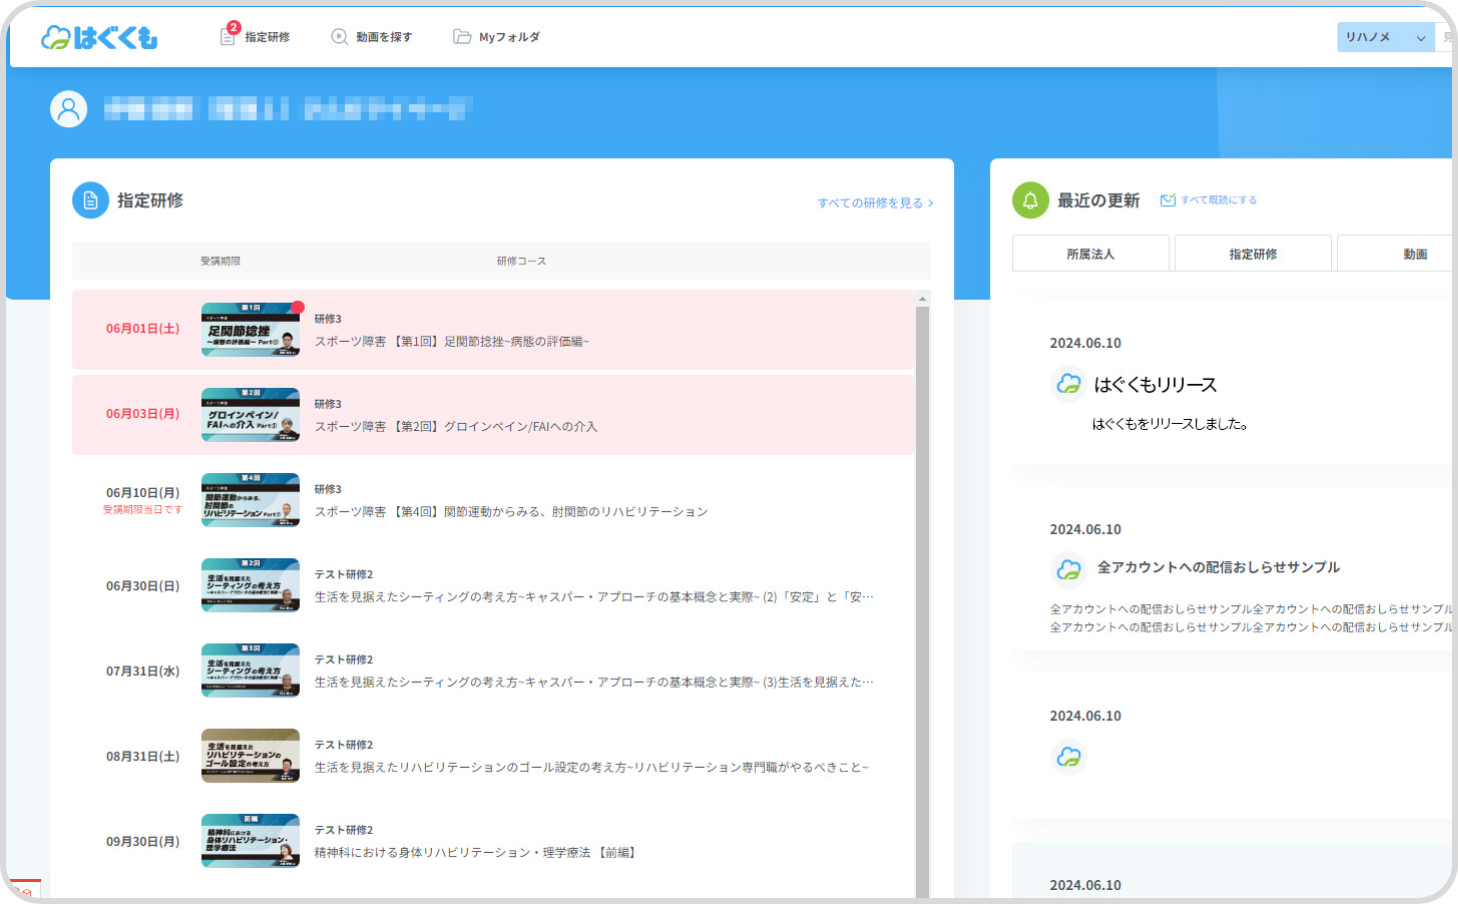Image resolution: width=1458 pixels, height=904 pixels.
Task: Switch to the 所属法人 tab
Action: pos(1090,254)
